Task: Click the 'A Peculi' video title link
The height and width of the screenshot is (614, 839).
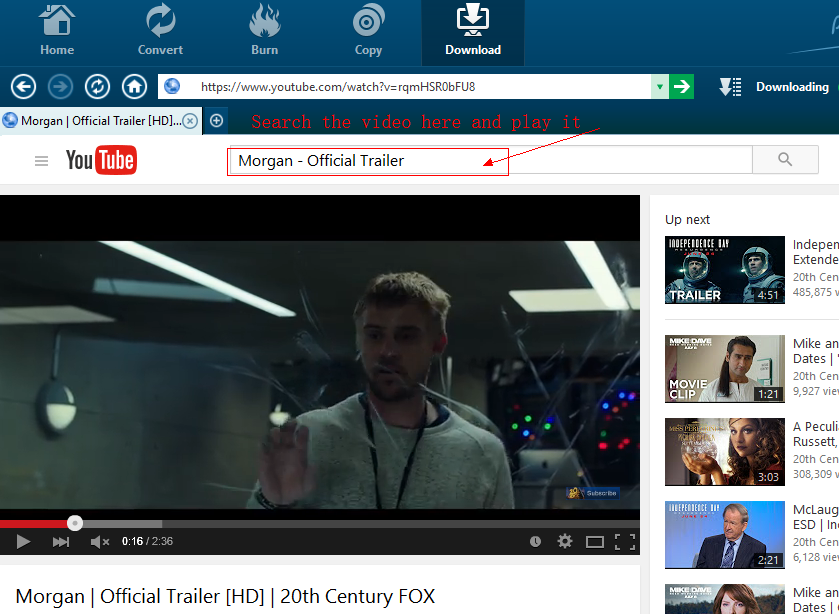Action: [x=815, y=434]
